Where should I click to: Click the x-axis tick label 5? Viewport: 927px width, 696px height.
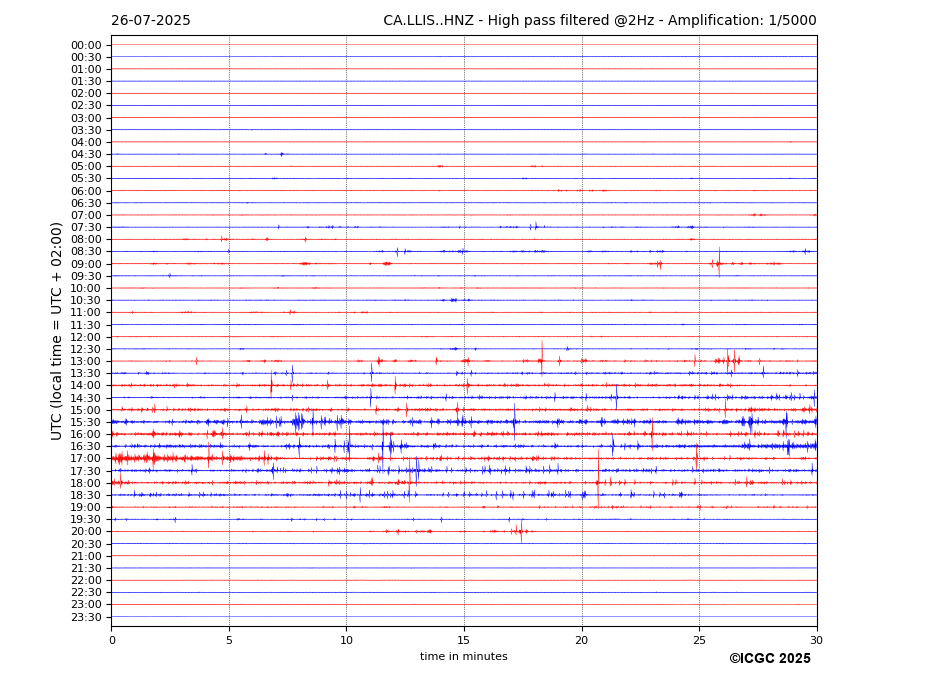pyautogui.click(x=229, y=640)
